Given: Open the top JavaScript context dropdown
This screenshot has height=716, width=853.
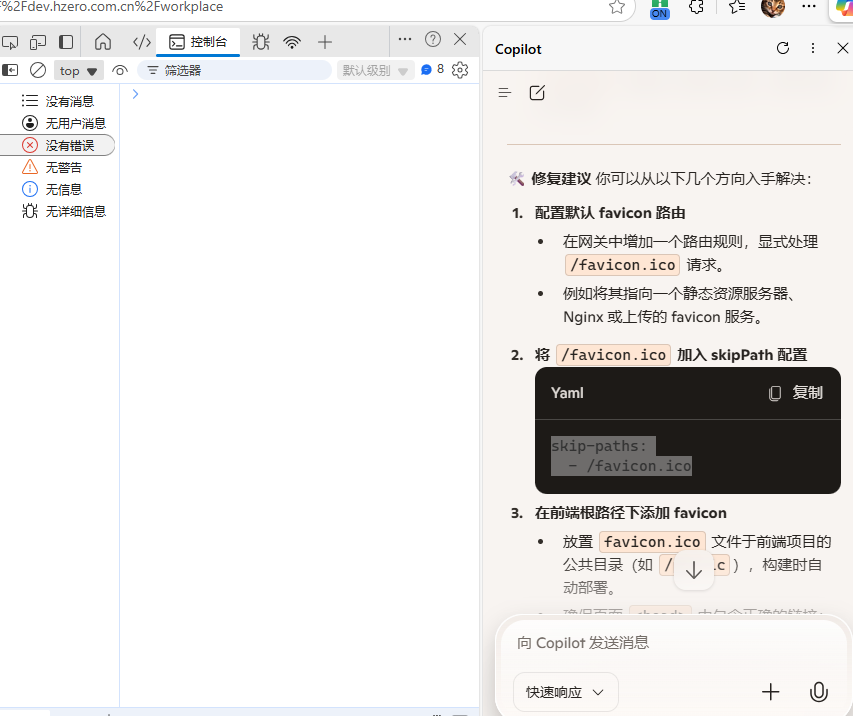Looking at the screenshot, I should (x=80, y=70).
